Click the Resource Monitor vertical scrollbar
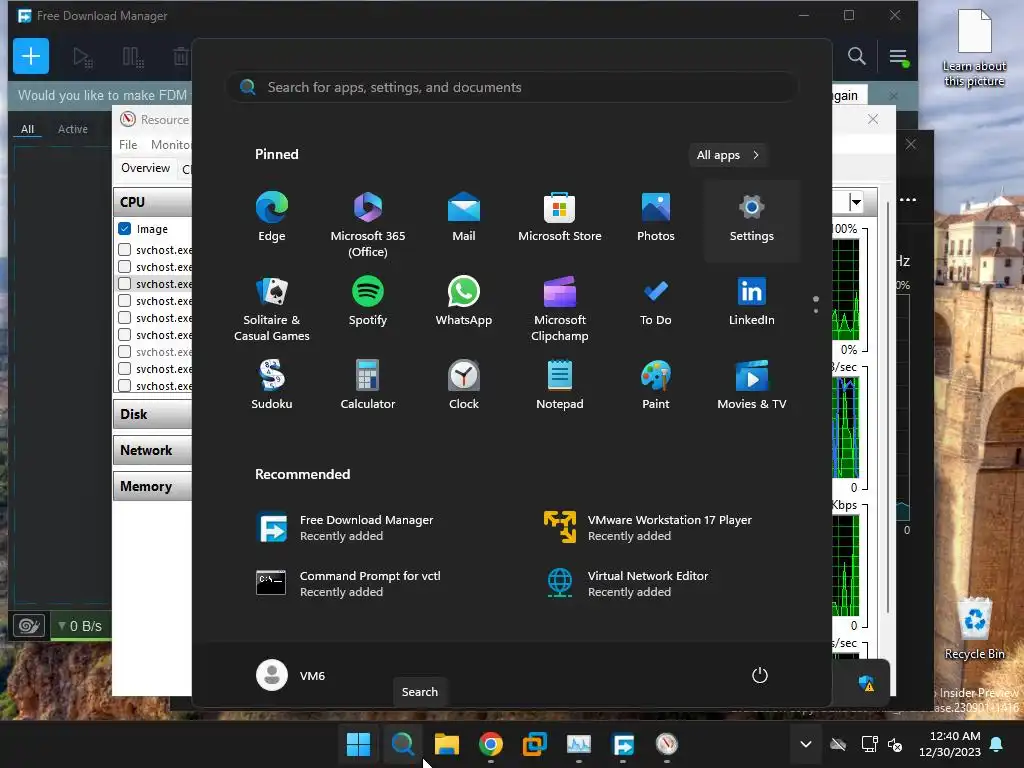Viewport: 1024px width, 768px height. click(x=888, y=408)
